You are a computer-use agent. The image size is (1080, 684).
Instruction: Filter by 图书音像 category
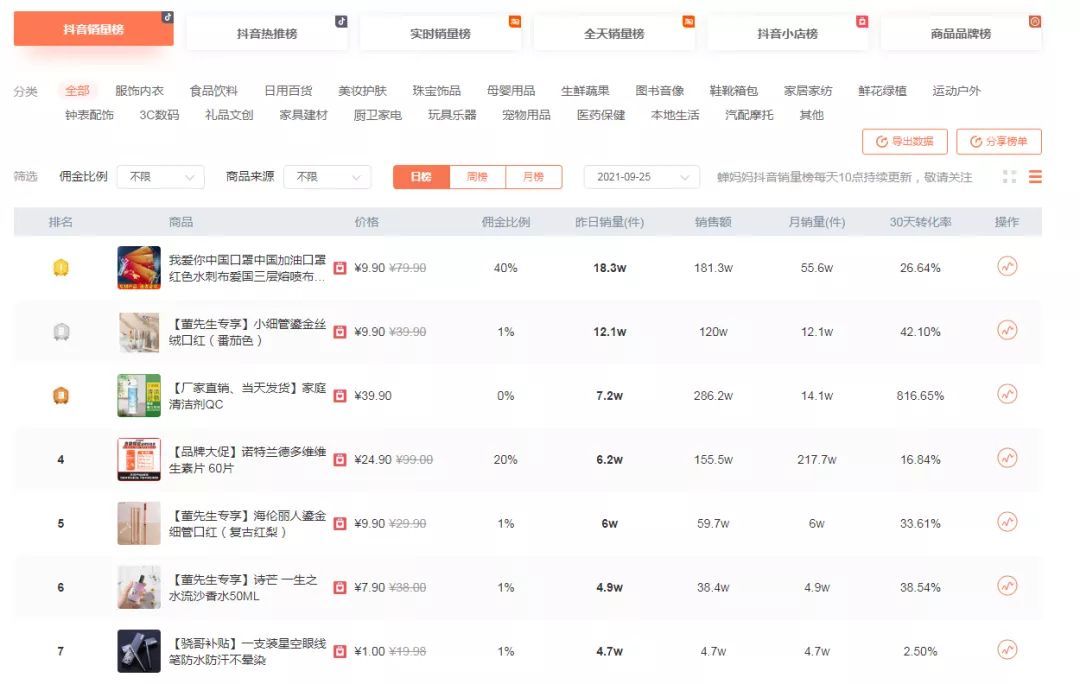coord(660,90)
